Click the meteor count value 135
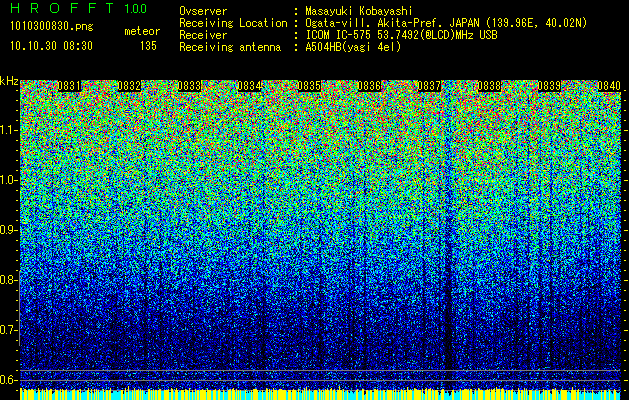Viewport: 629px width, 400px height. point(148,46)
